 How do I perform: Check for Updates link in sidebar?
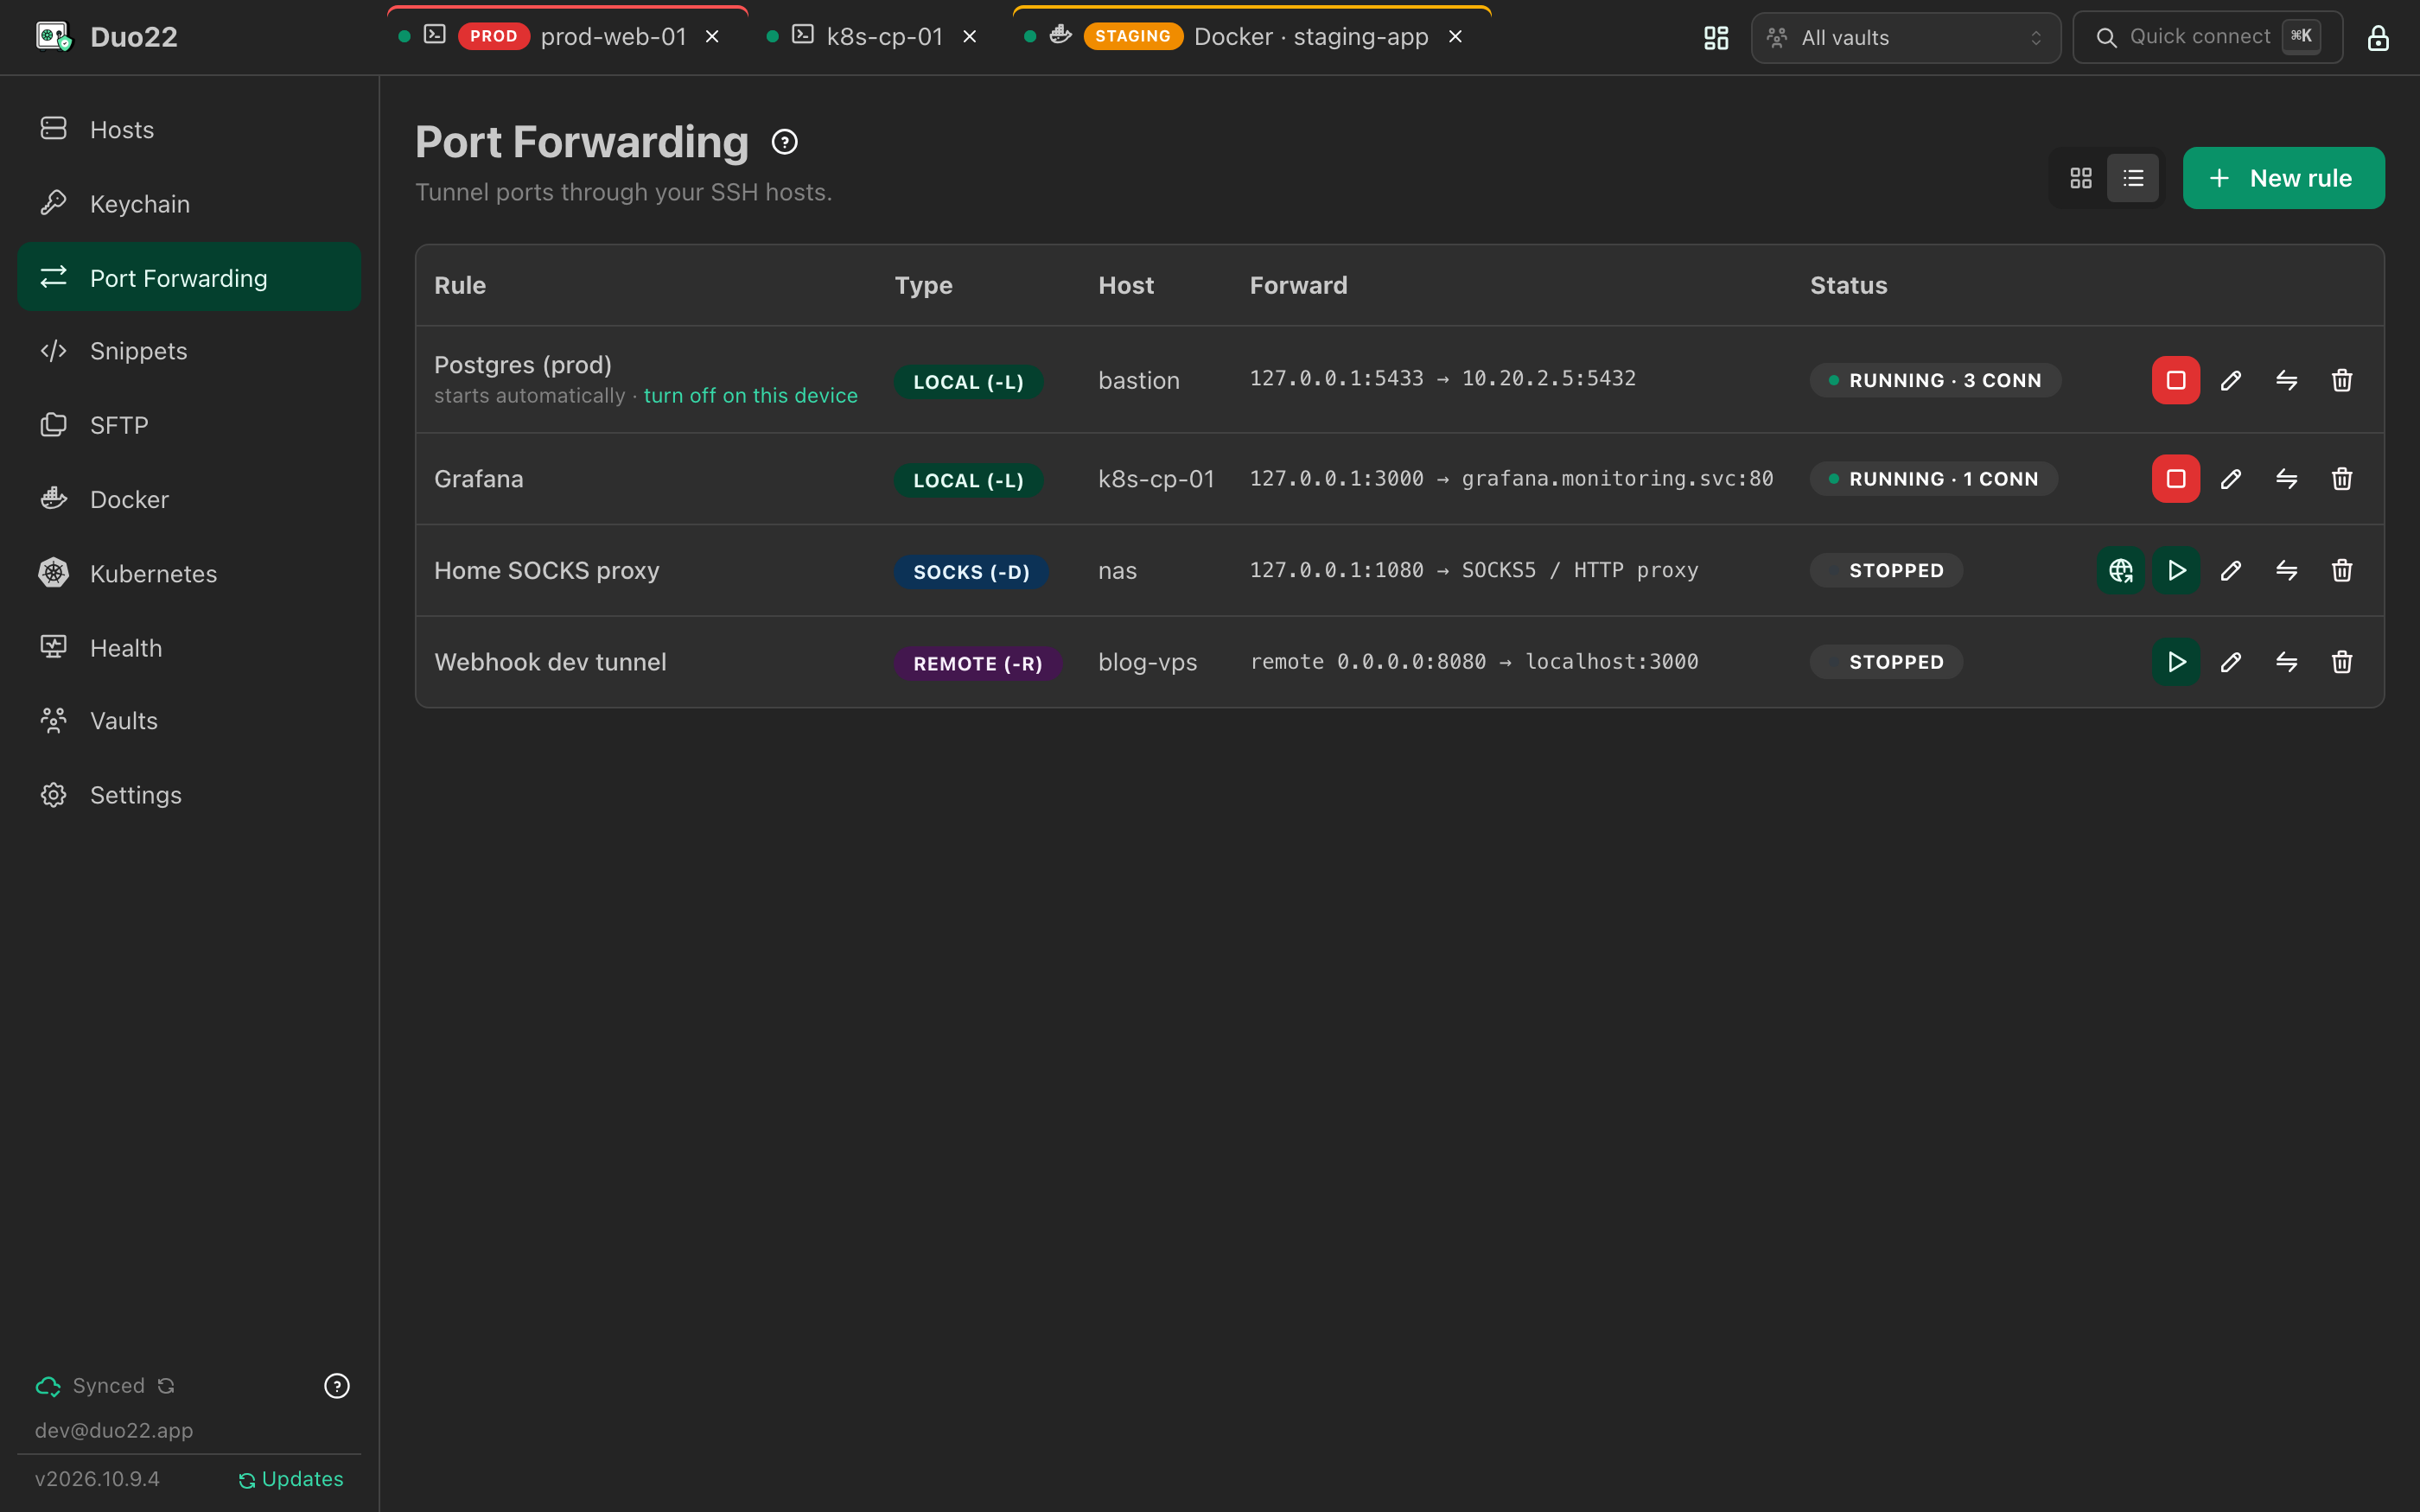click(291, 1479)
